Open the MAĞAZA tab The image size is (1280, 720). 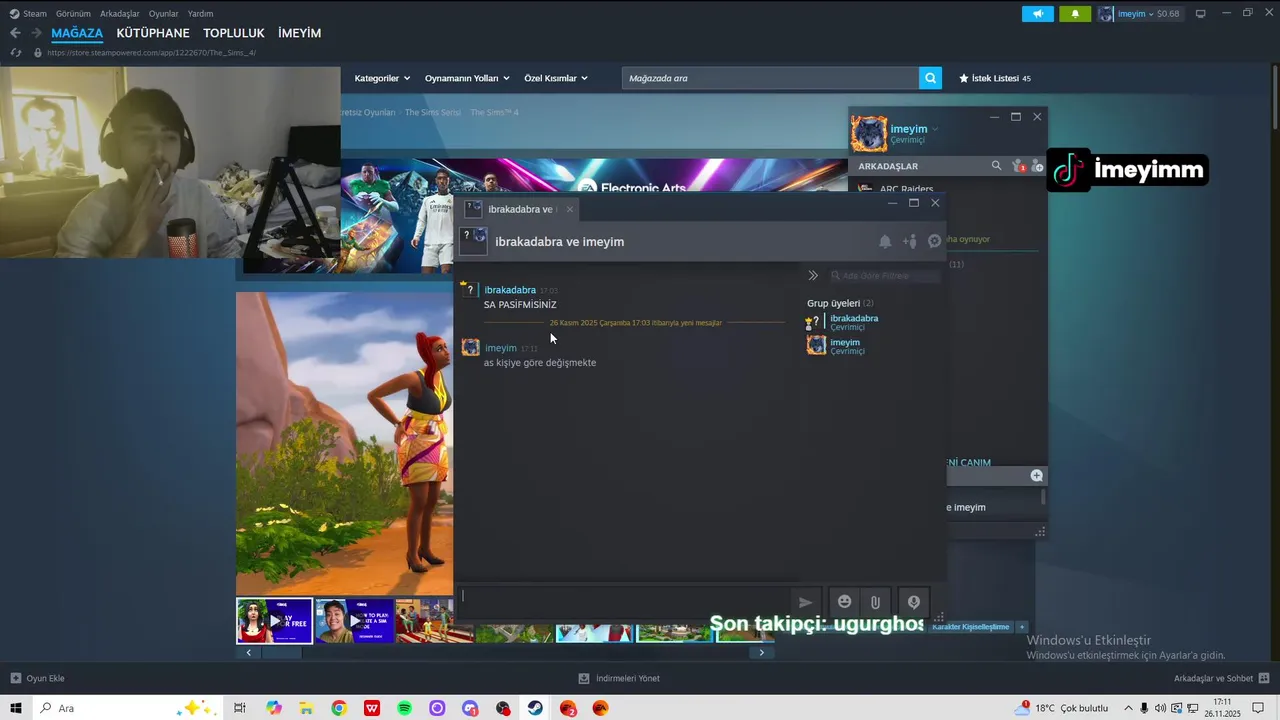77,33
